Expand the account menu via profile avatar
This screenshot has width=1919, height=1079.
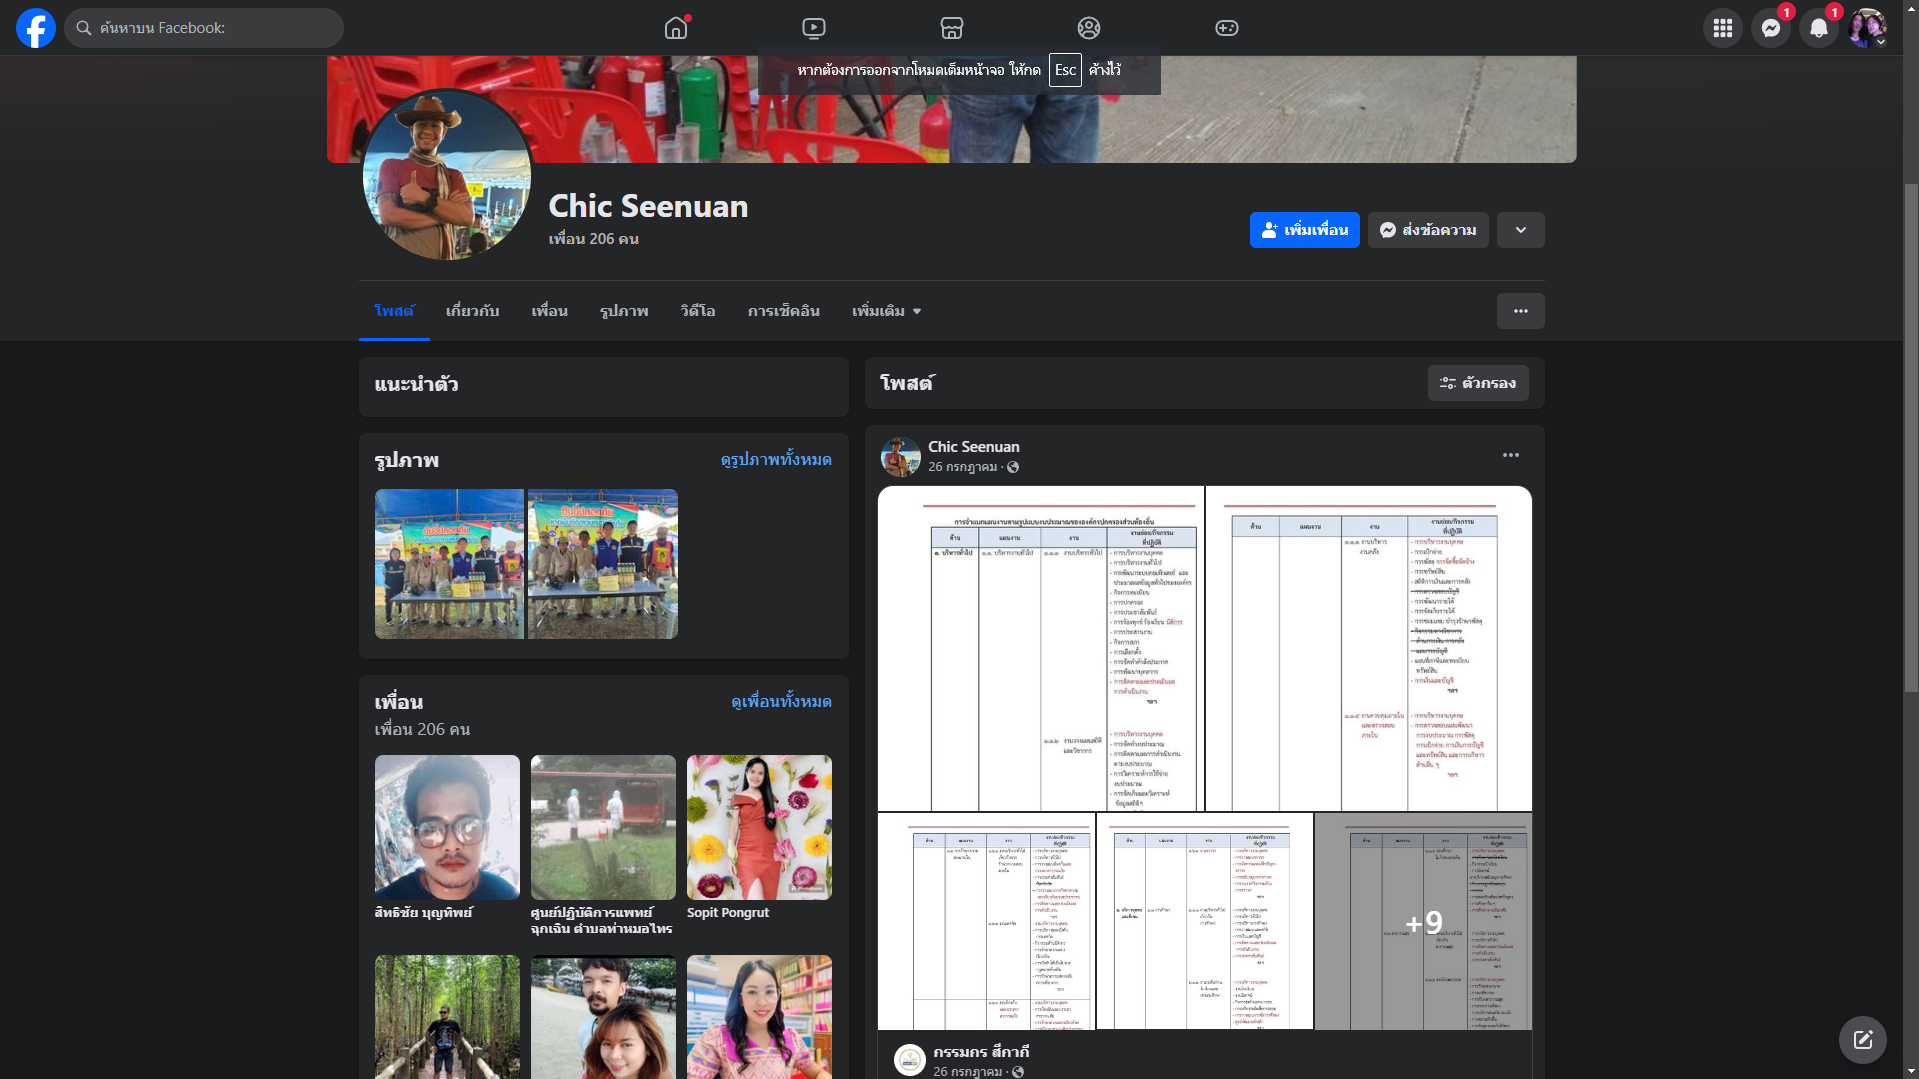pos(1867,28)
